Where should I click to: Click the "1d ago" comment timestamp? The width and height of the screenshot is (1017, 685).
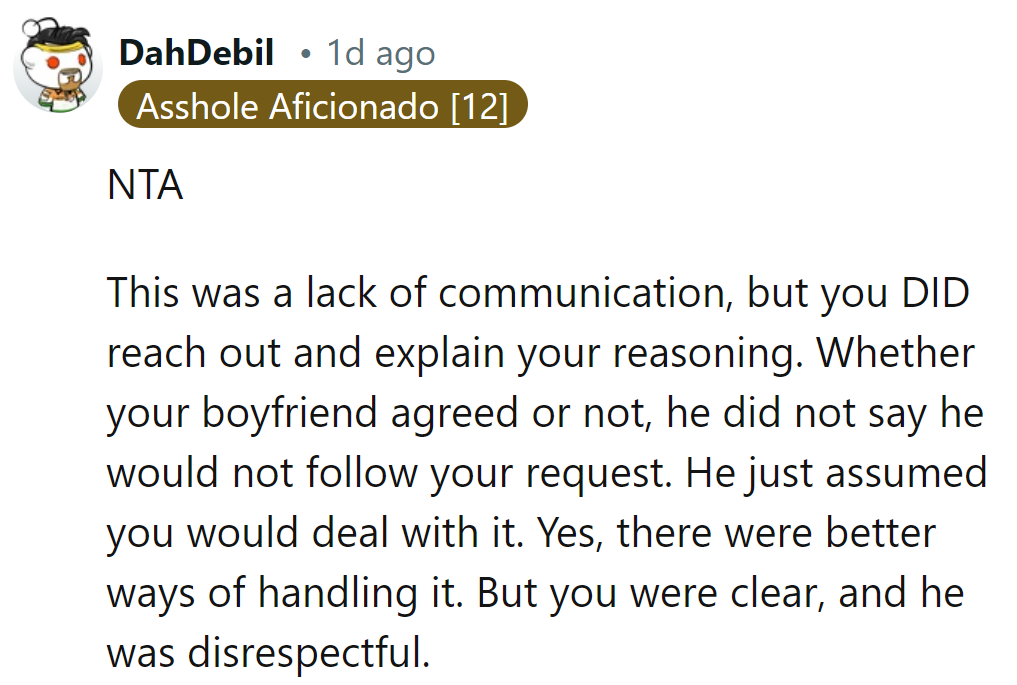point(381,53)
